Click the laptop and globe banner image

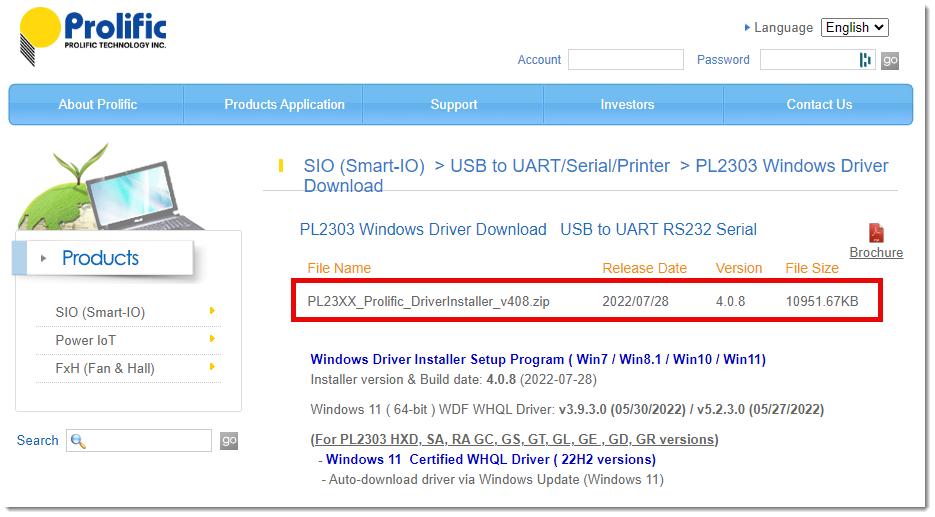110,188
